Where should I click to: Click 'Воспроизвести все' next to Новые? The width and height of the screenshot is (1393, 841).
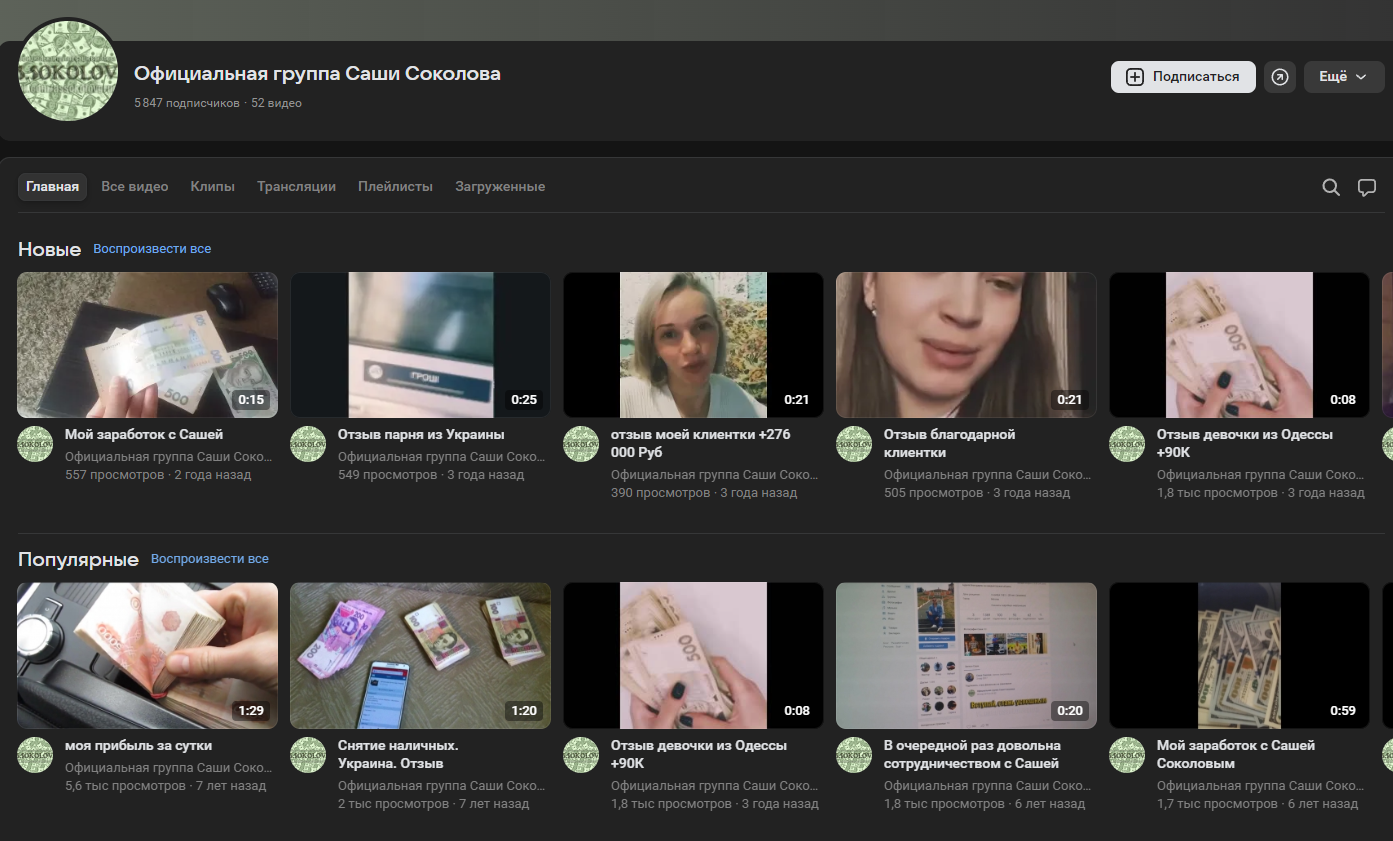point(152,249)
